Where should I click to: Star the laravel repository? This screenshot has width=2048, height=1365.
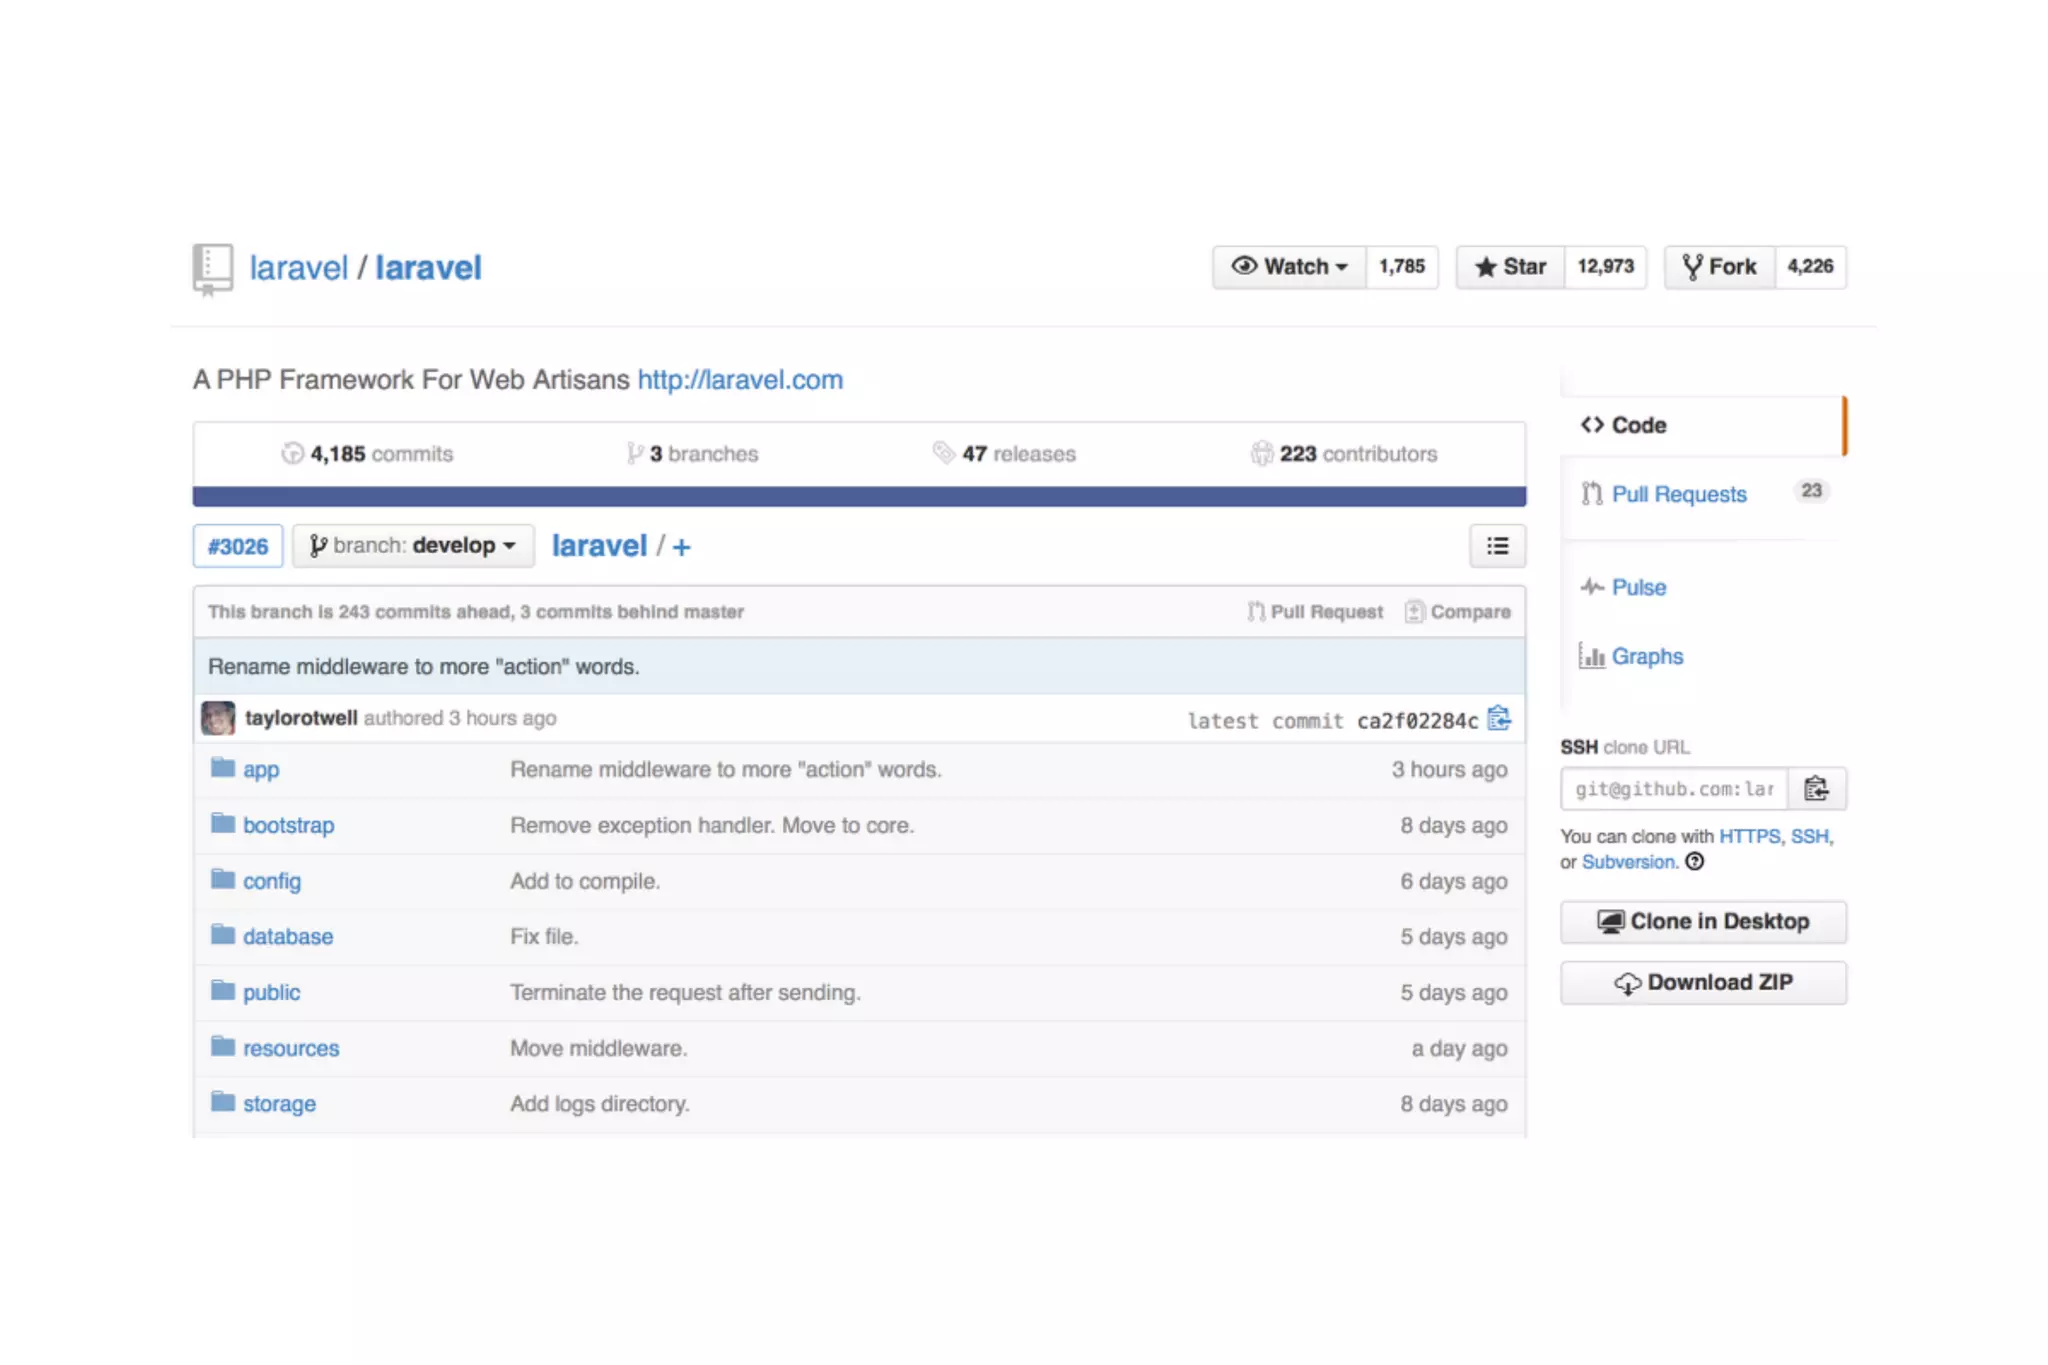point(1510,267)
